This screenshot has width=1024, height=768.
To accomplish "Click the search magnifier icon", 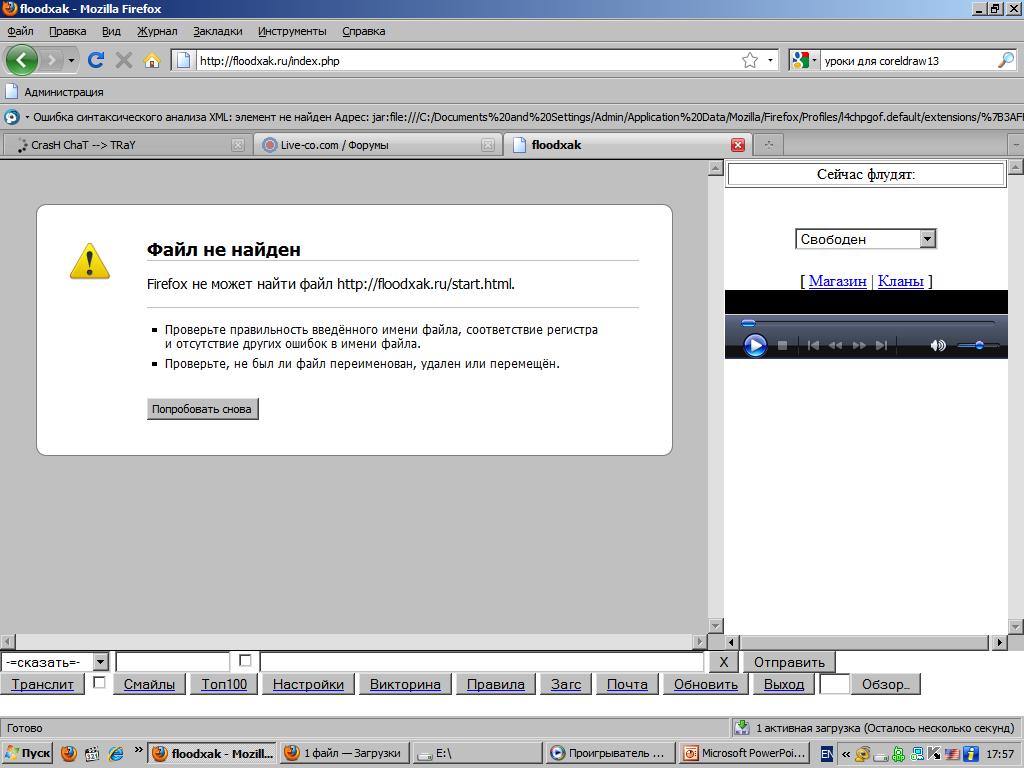I will click(x=1005, y=61).
